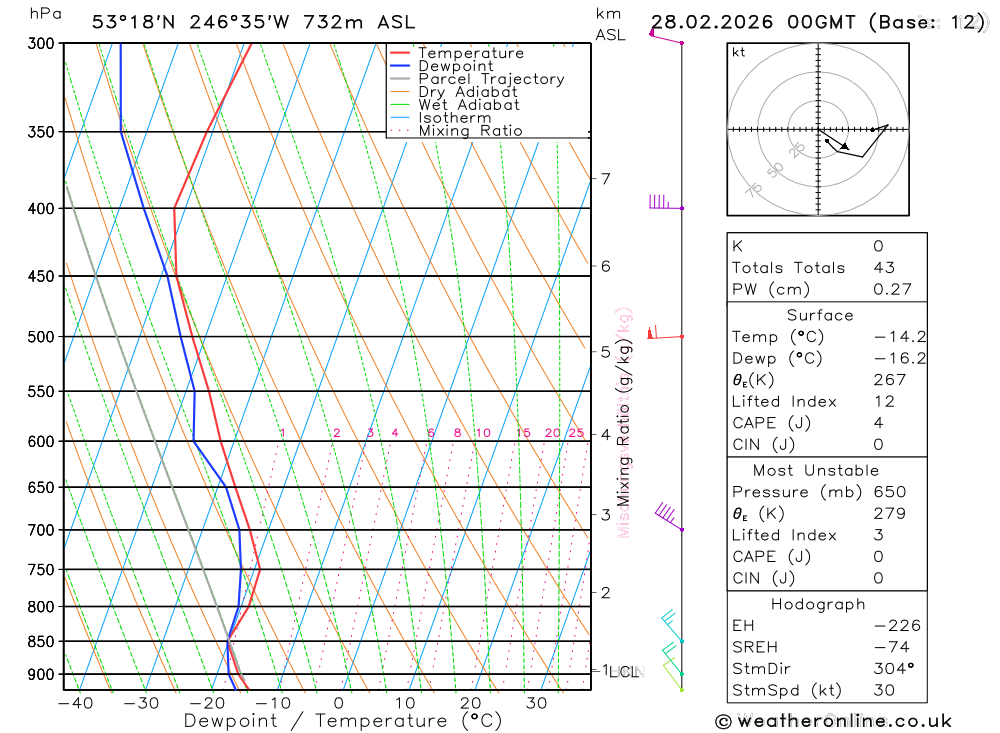Click the wind barb at 400 hPa
The image size is (1000, 733).
[x=666, y=202]
